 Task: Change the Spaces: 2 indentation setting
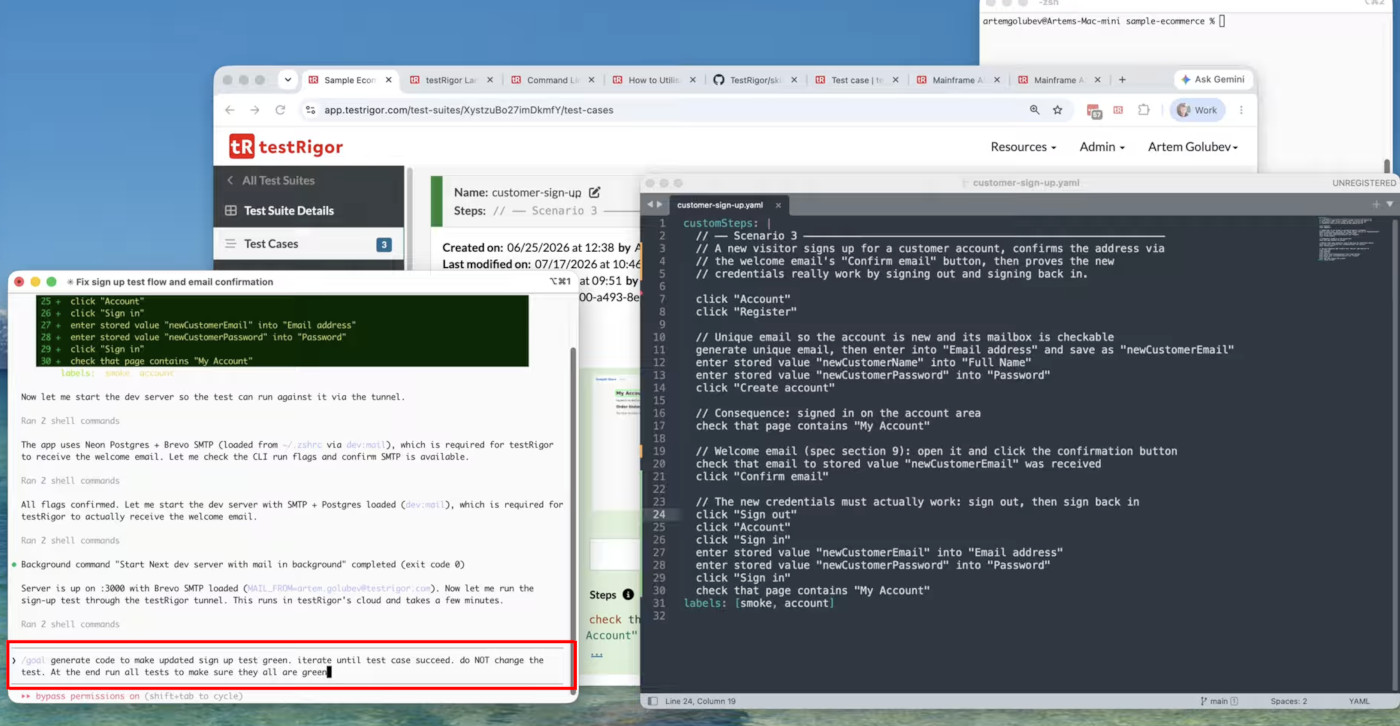point(1289,701)
